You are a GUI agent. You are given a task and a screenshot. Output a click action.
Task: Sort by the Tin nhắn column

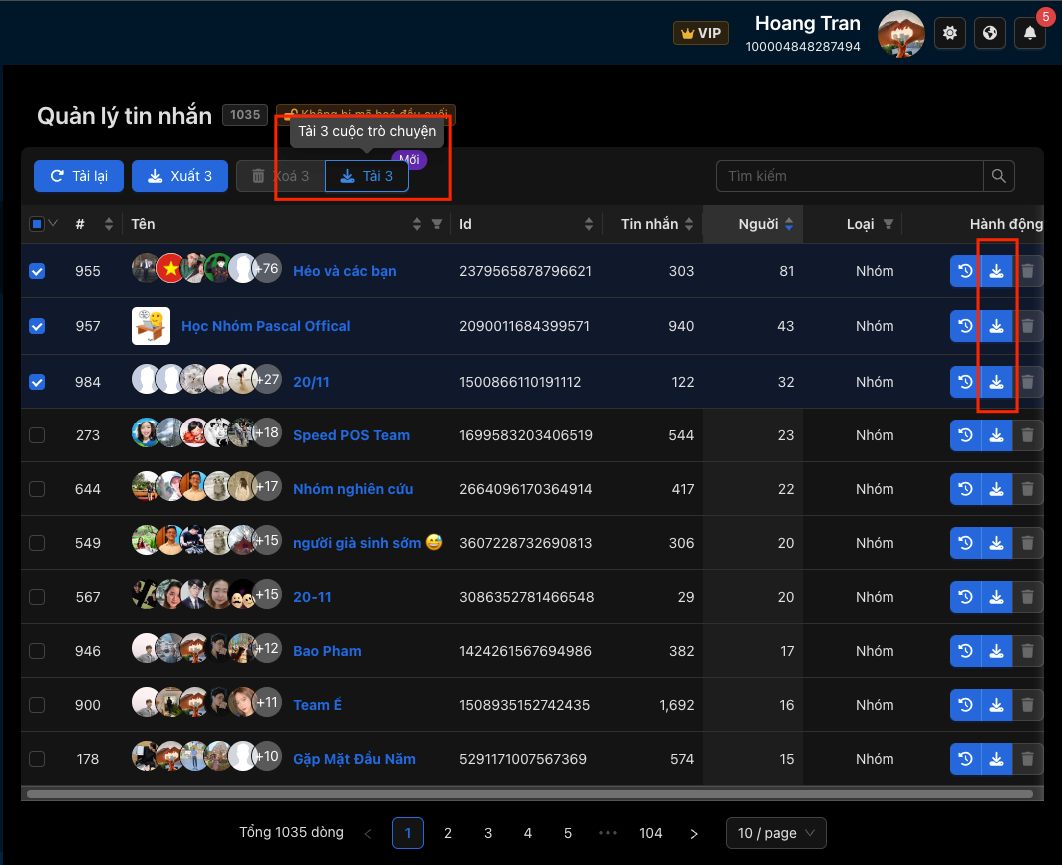689,224
